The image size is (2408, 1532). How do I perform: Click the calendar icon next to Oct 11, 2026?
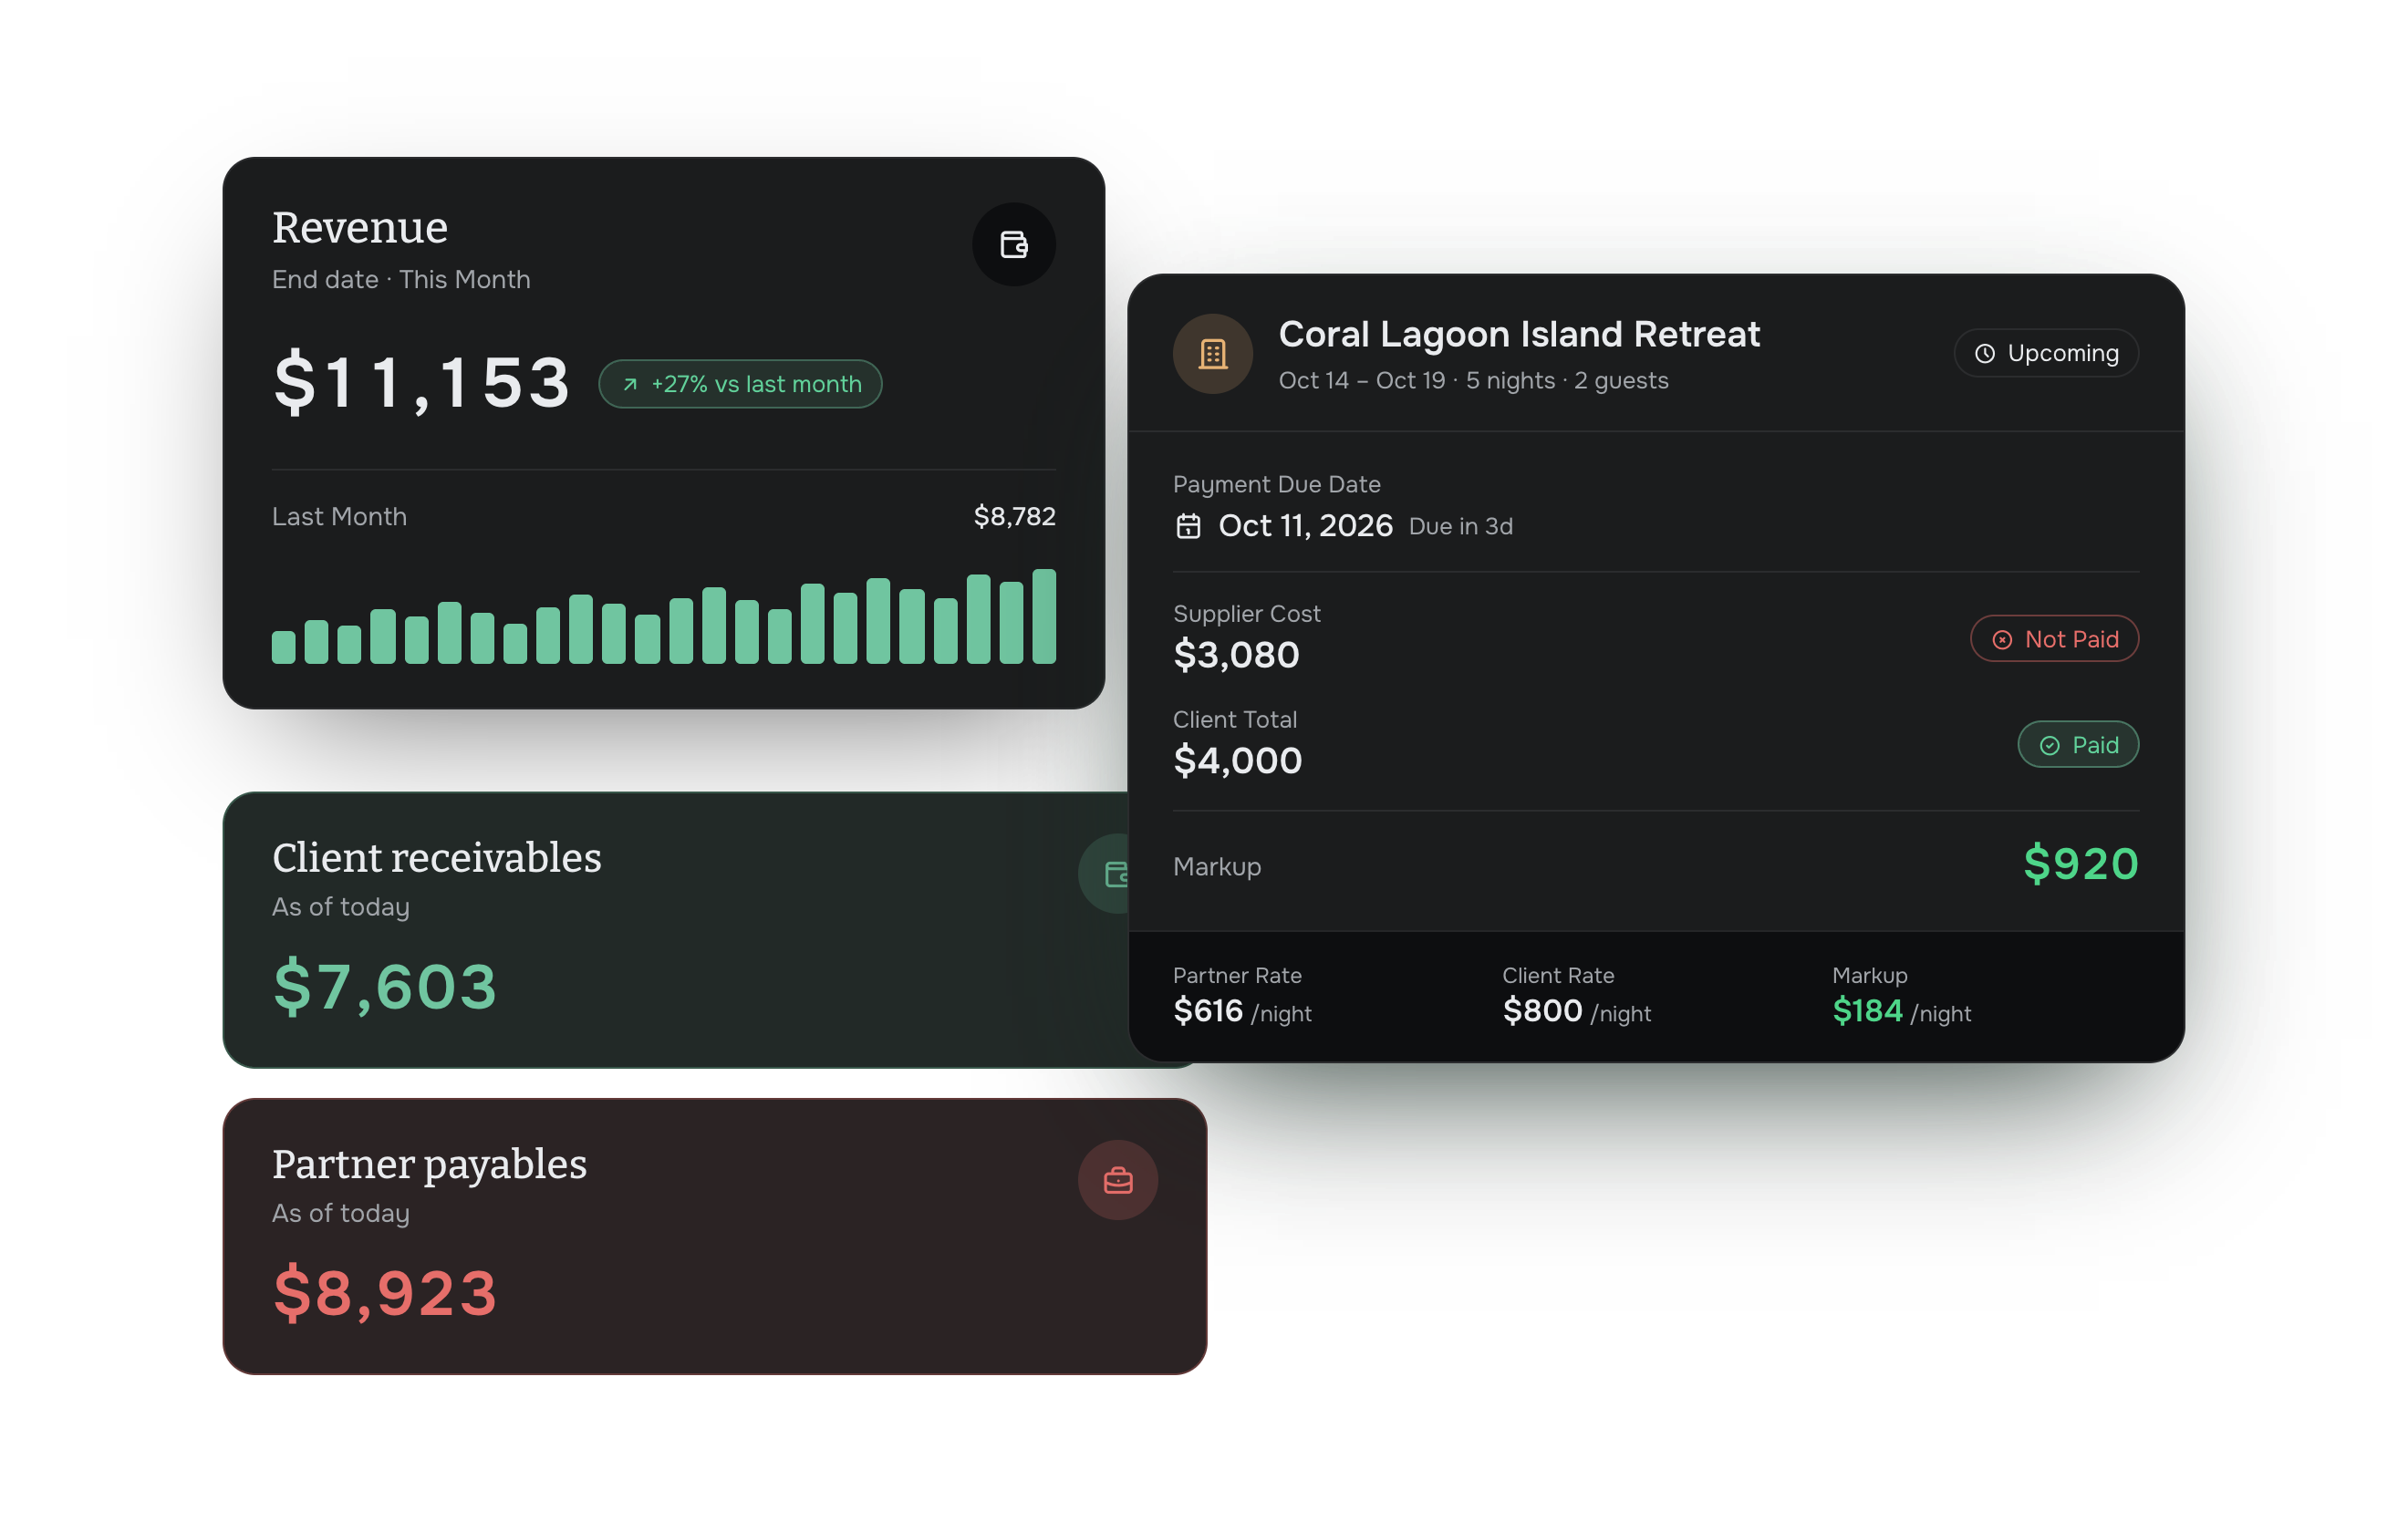tap(1188, 526)
